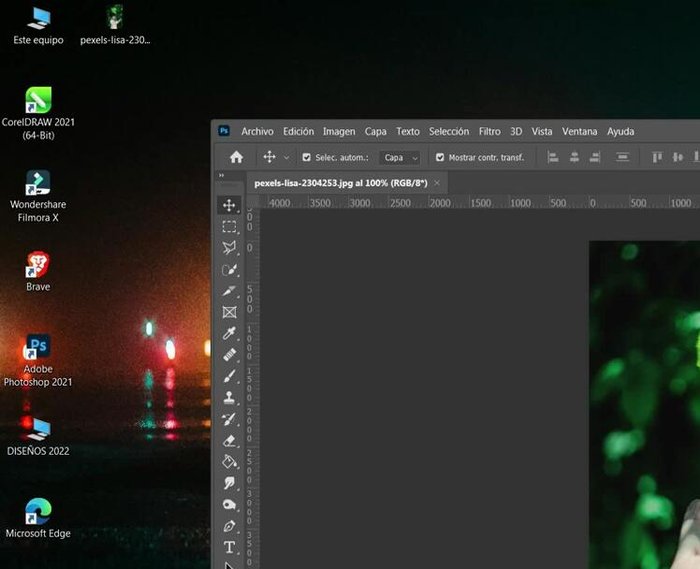This screenshot has height=569, width=700.
Task: Open the 3D menu
Action: click(516, 132)
